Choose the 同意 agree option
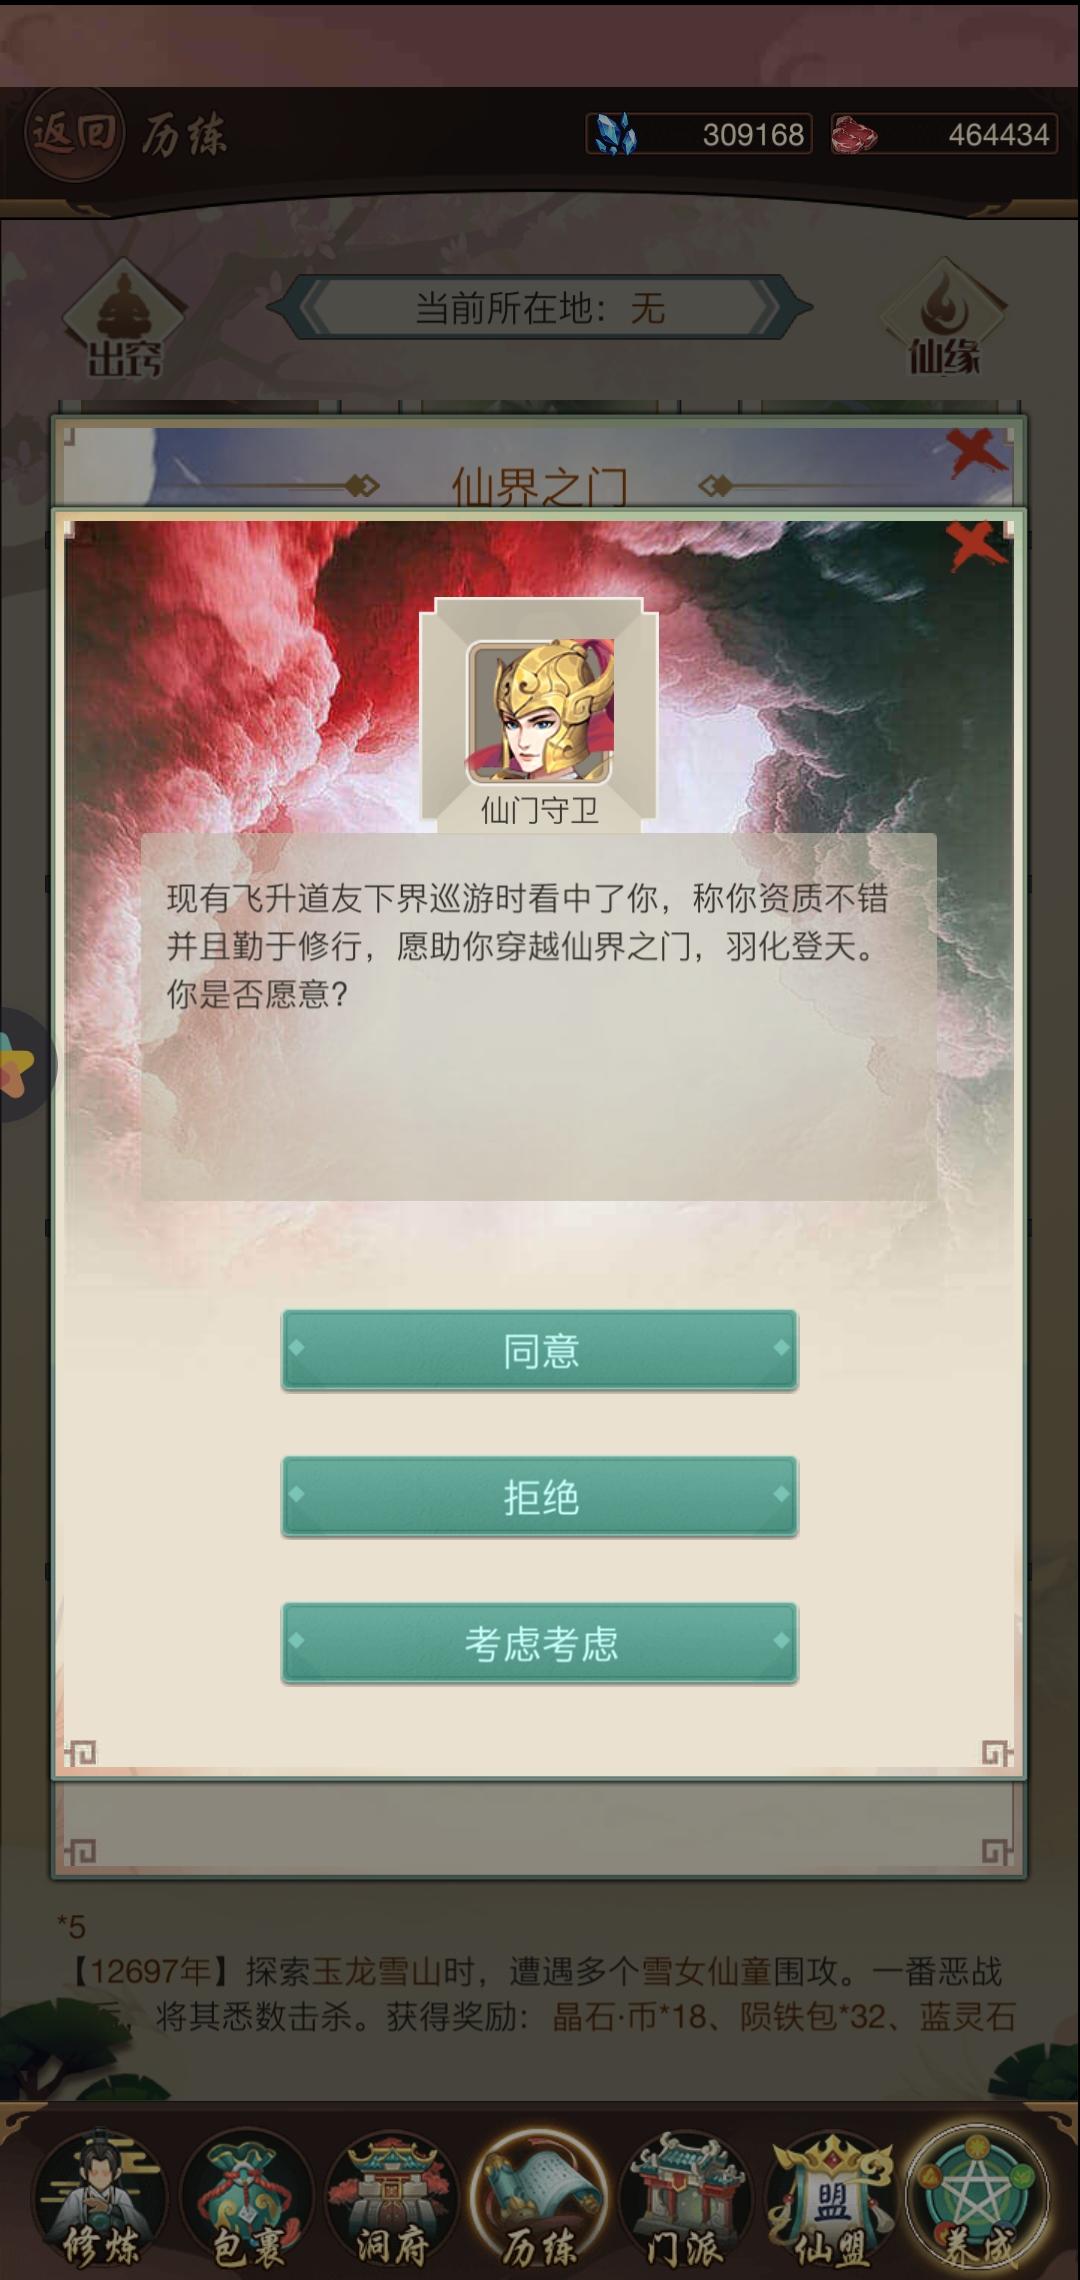The height and width of the screenshot is (2280, 1080). pyautogui.click(x=540, y=1349)
